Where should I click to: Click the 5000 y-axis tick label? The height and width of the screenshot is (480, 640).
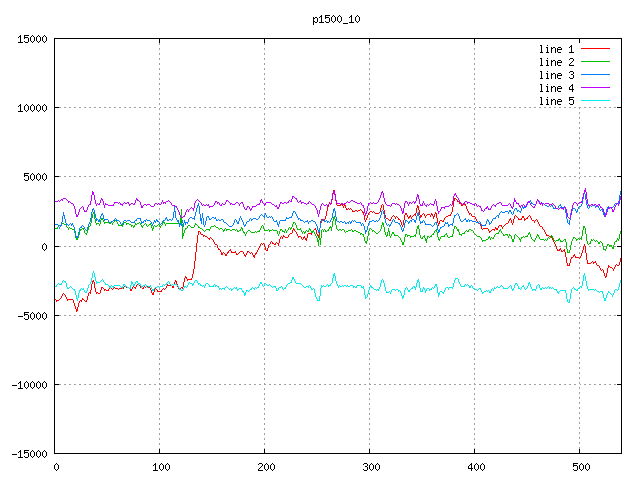click(35, 177)
